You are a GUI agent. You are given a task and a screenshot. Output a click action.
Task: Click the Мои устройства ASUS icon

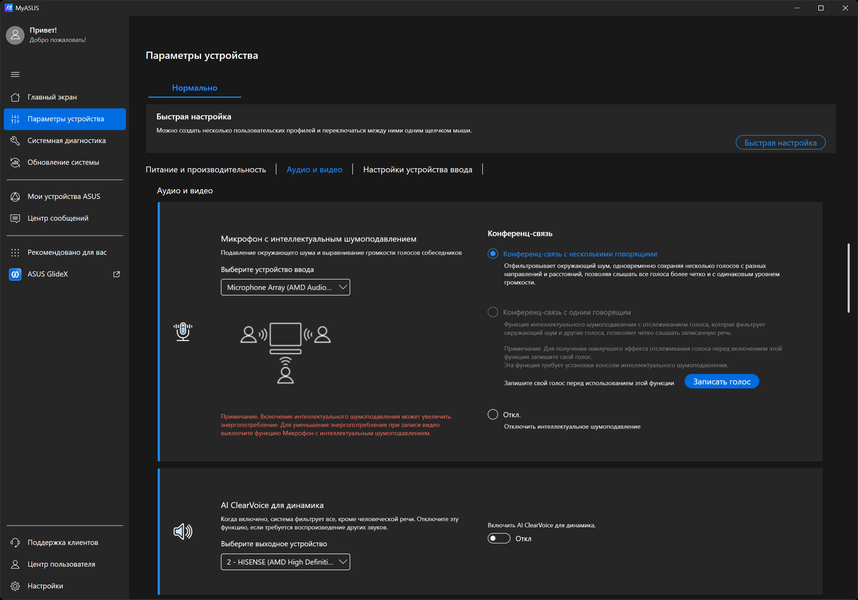[15, 196]
